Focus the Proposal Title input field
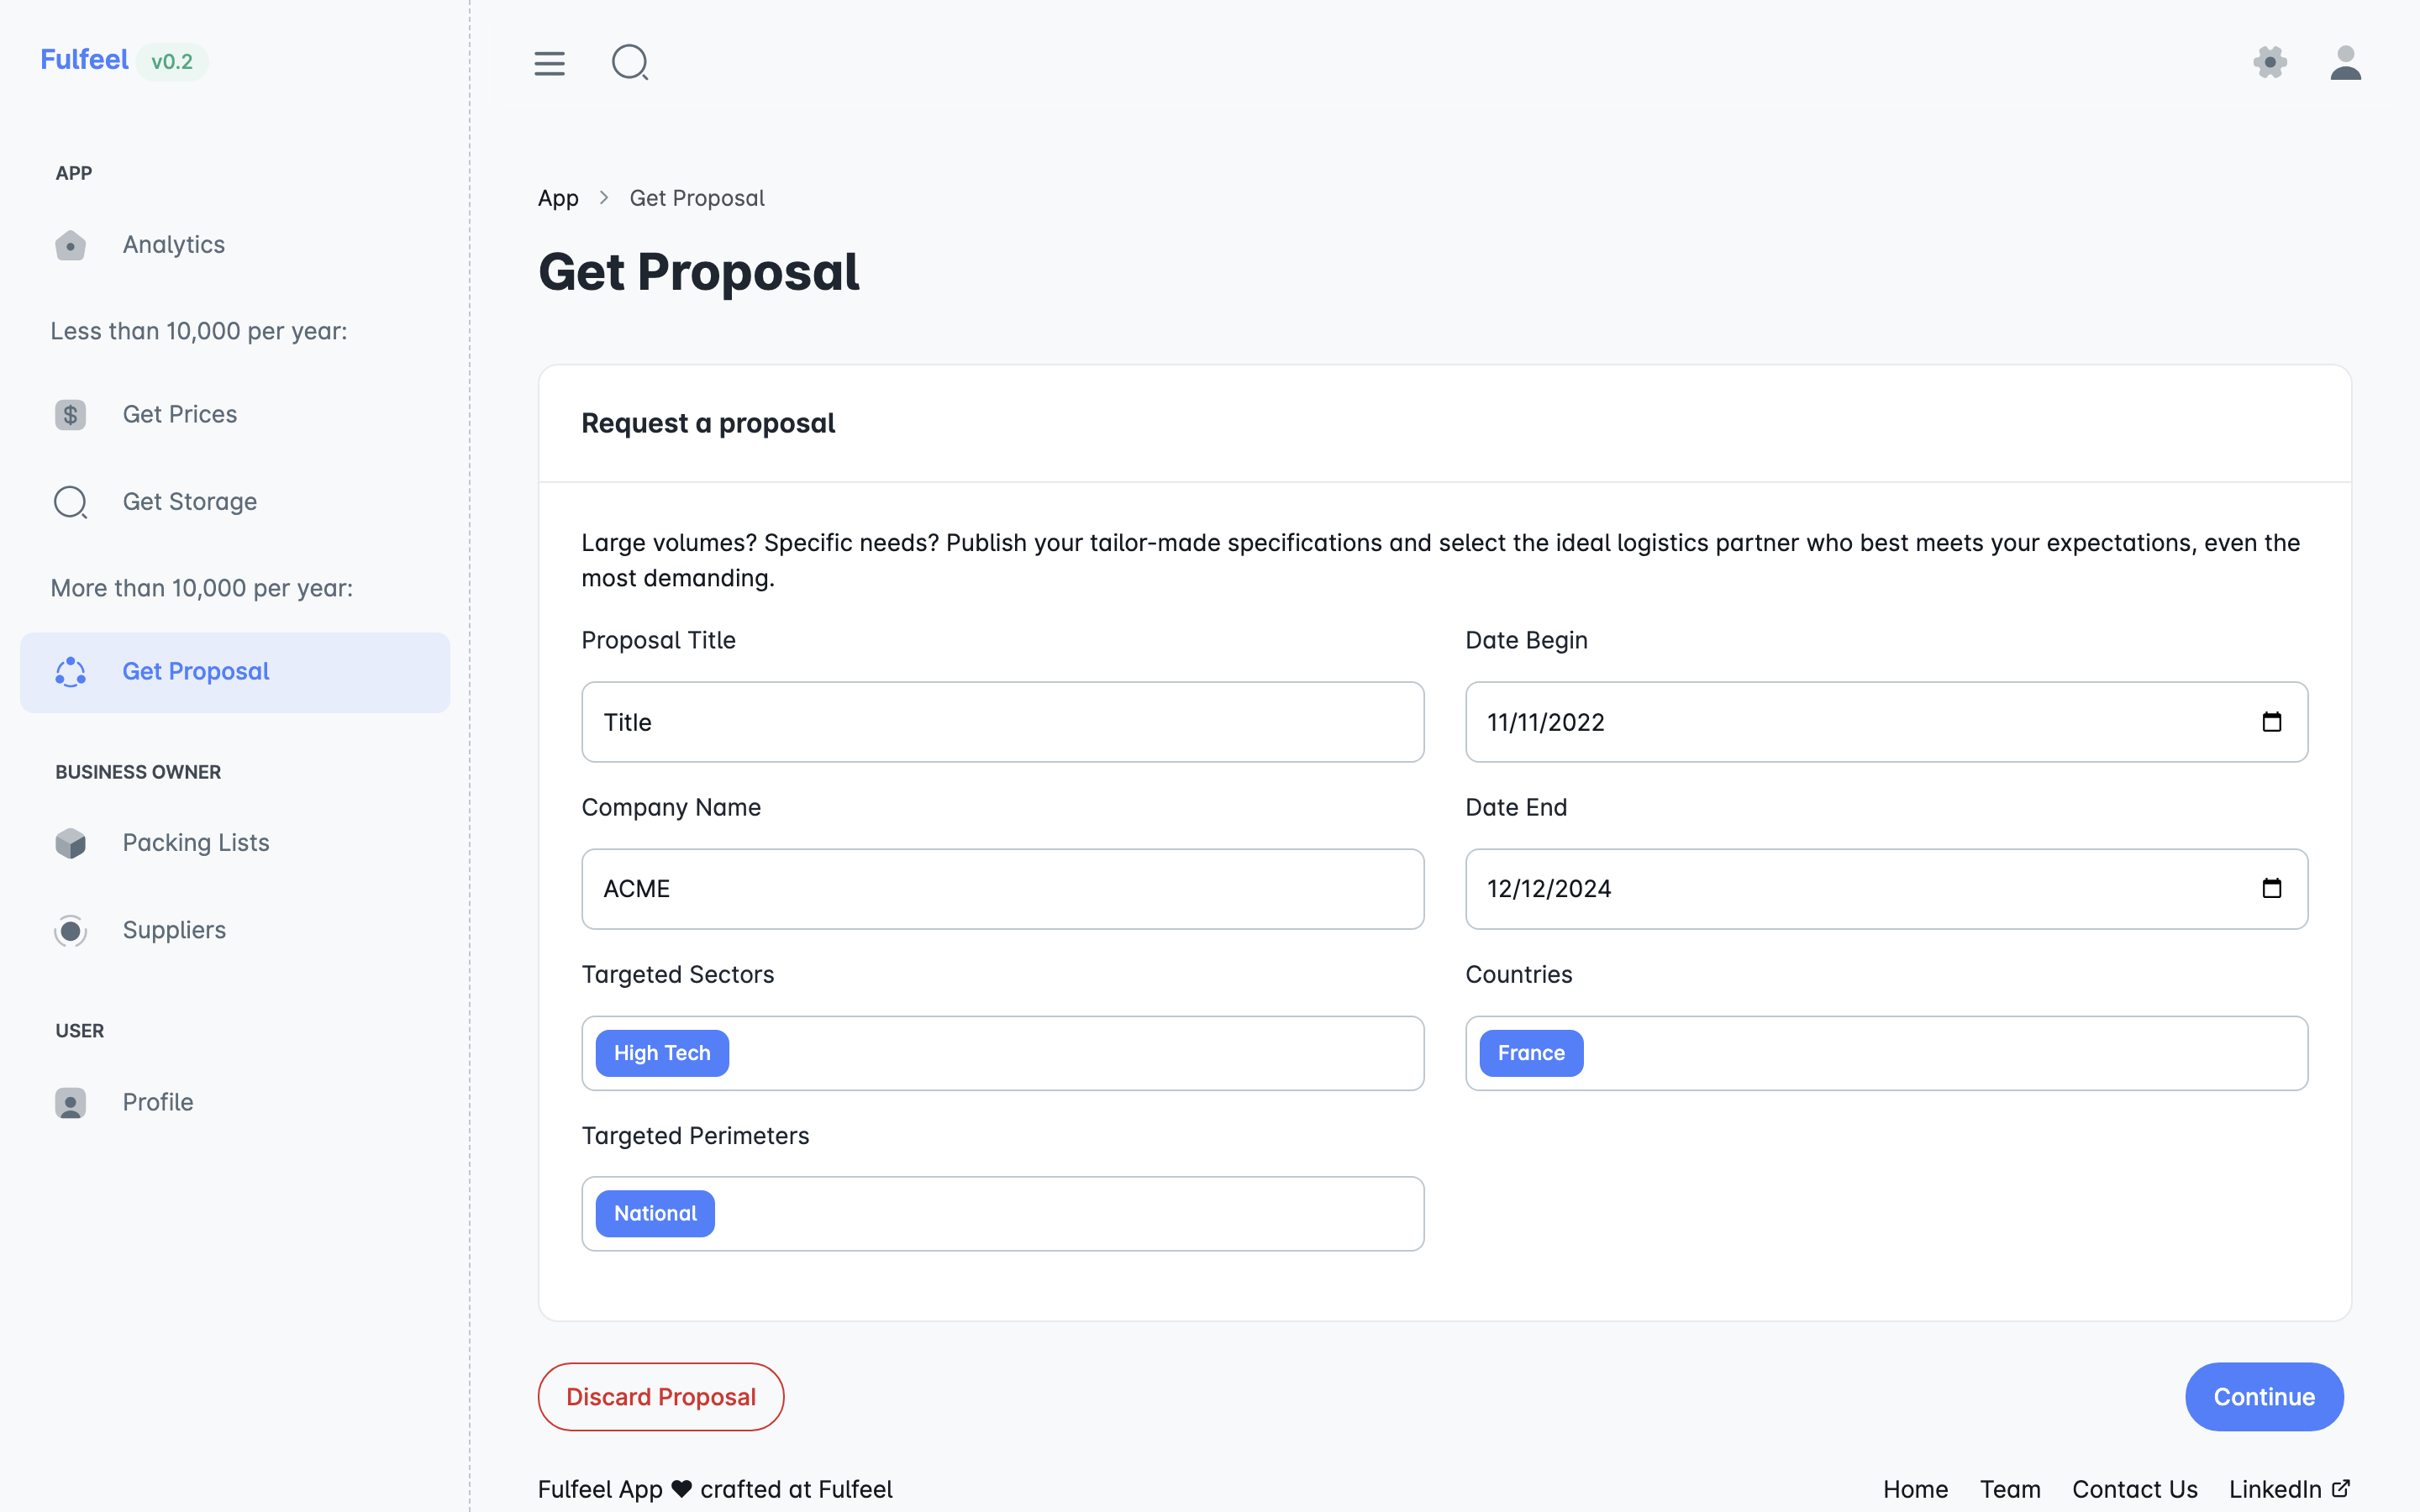This screenshot has width=2420, height=1512. pos(1002,722)
